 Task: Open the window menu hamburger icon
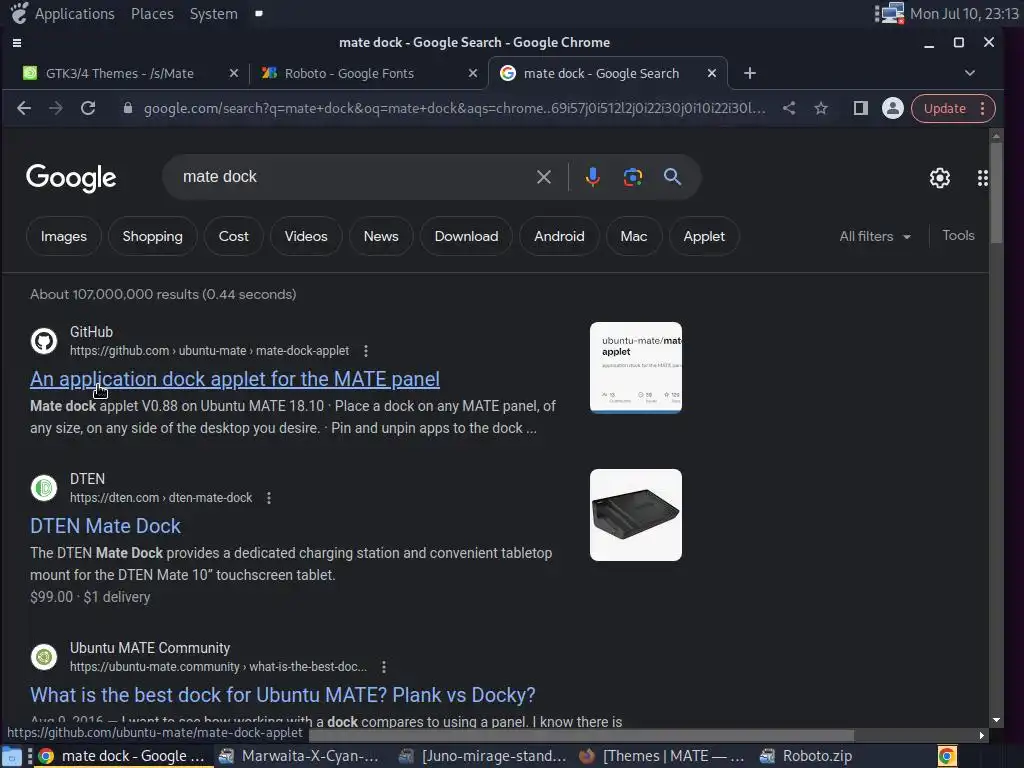pos(17,43)
